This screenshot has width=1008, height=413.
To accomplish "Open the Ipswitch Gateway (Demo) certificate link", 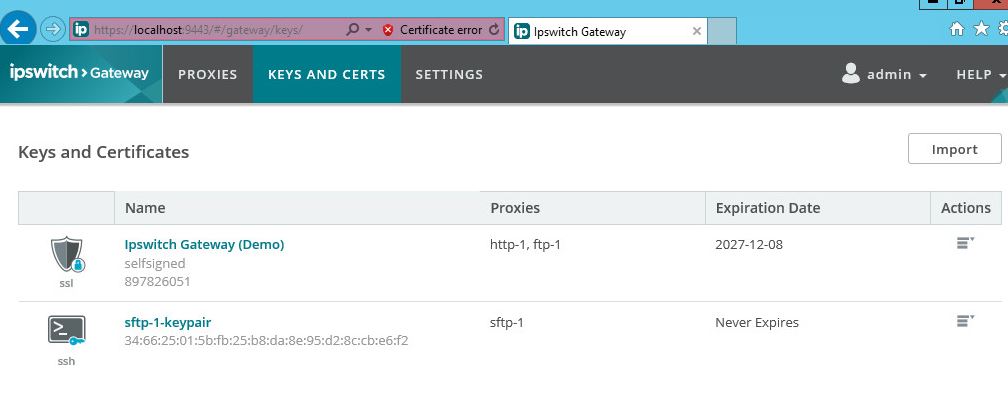I will [204, 244].
